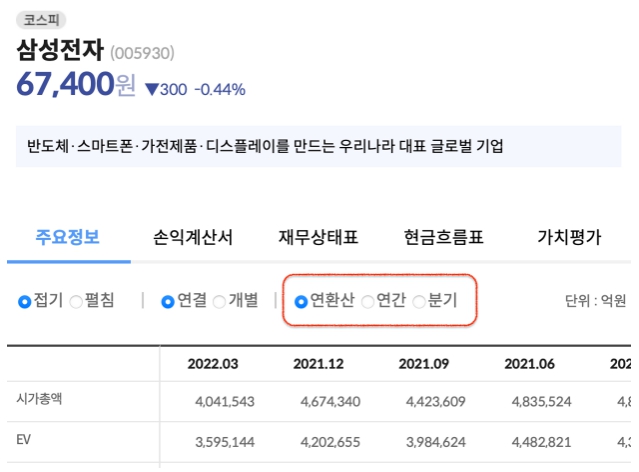Choose the 개별 radio option

tap(219, 302)
